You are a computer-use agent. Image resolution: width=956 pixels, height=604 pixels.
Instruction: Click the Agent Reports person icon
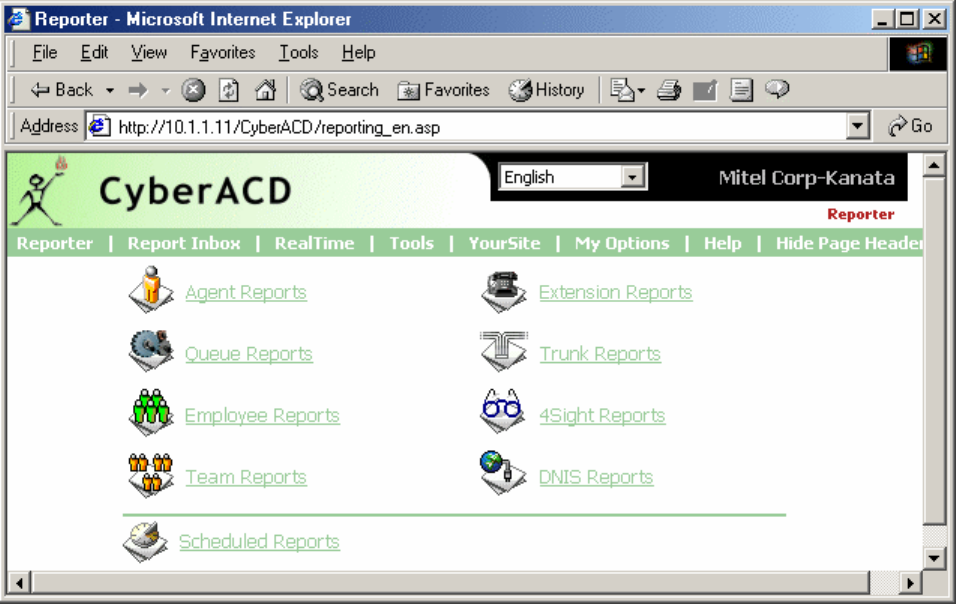(x=151, y=289)
